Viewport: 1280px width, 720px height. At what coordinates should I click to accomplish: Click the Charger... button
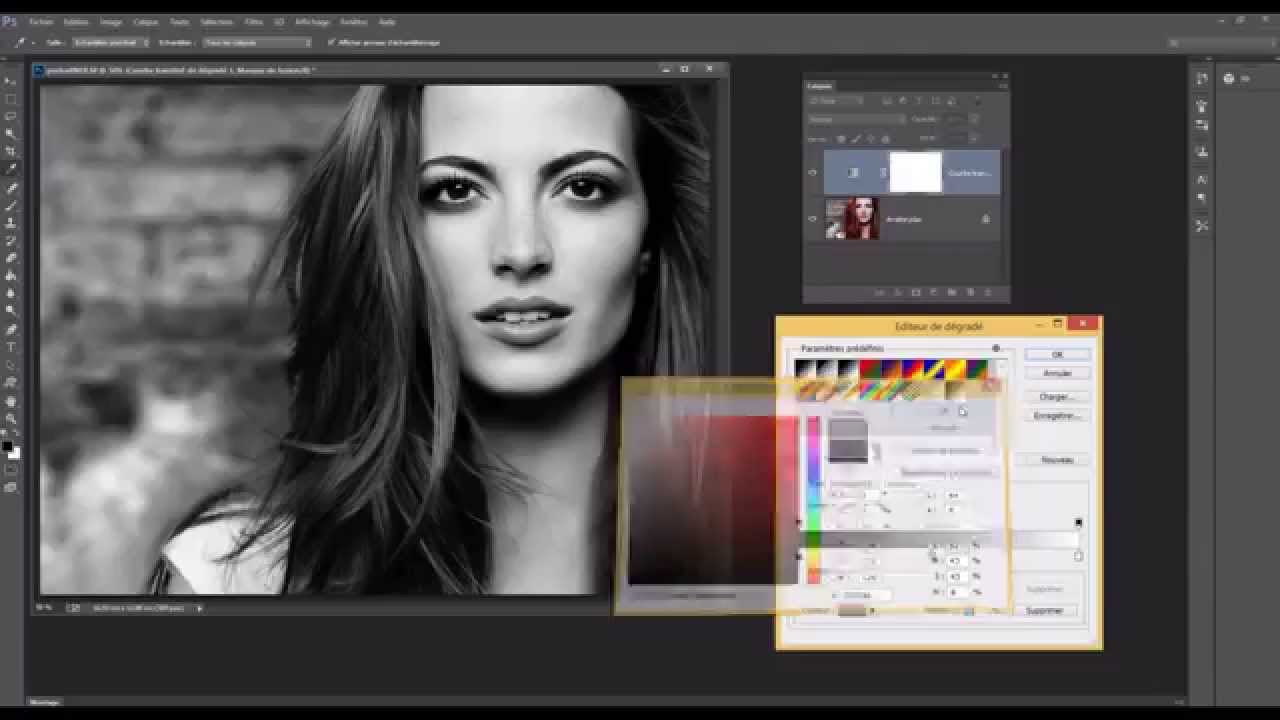pyautogui.click(x=1057, y=397)
